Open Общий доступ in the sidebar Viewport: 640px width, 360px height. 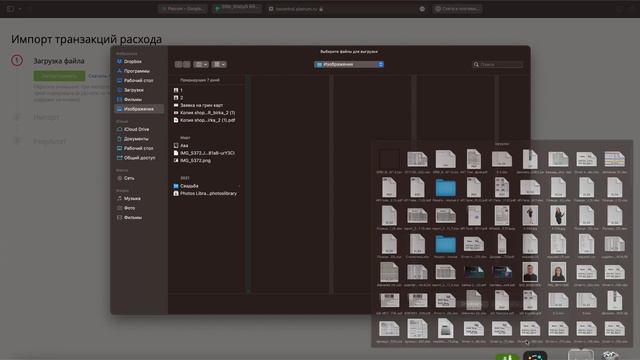click(139, 158)
